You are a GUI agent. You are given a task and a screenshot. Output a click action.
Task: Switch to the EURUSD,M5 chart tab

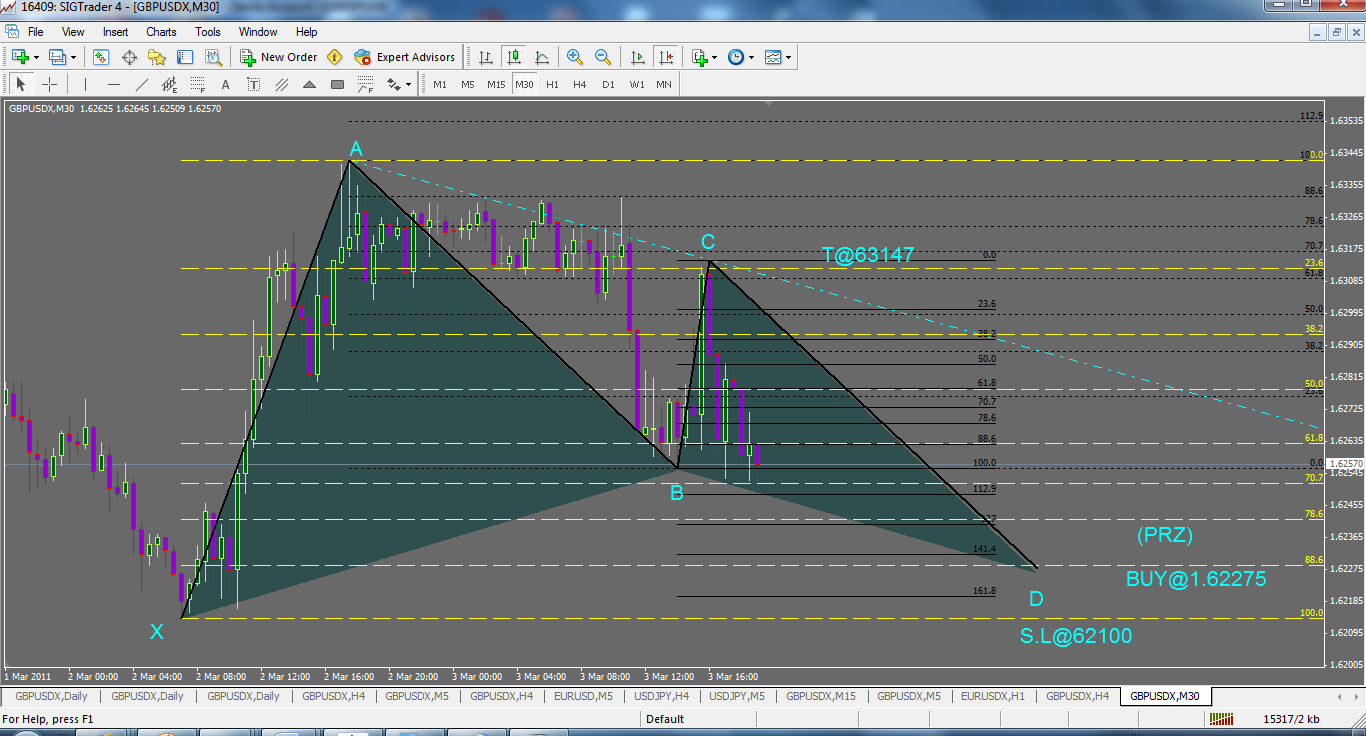(584, 696)
